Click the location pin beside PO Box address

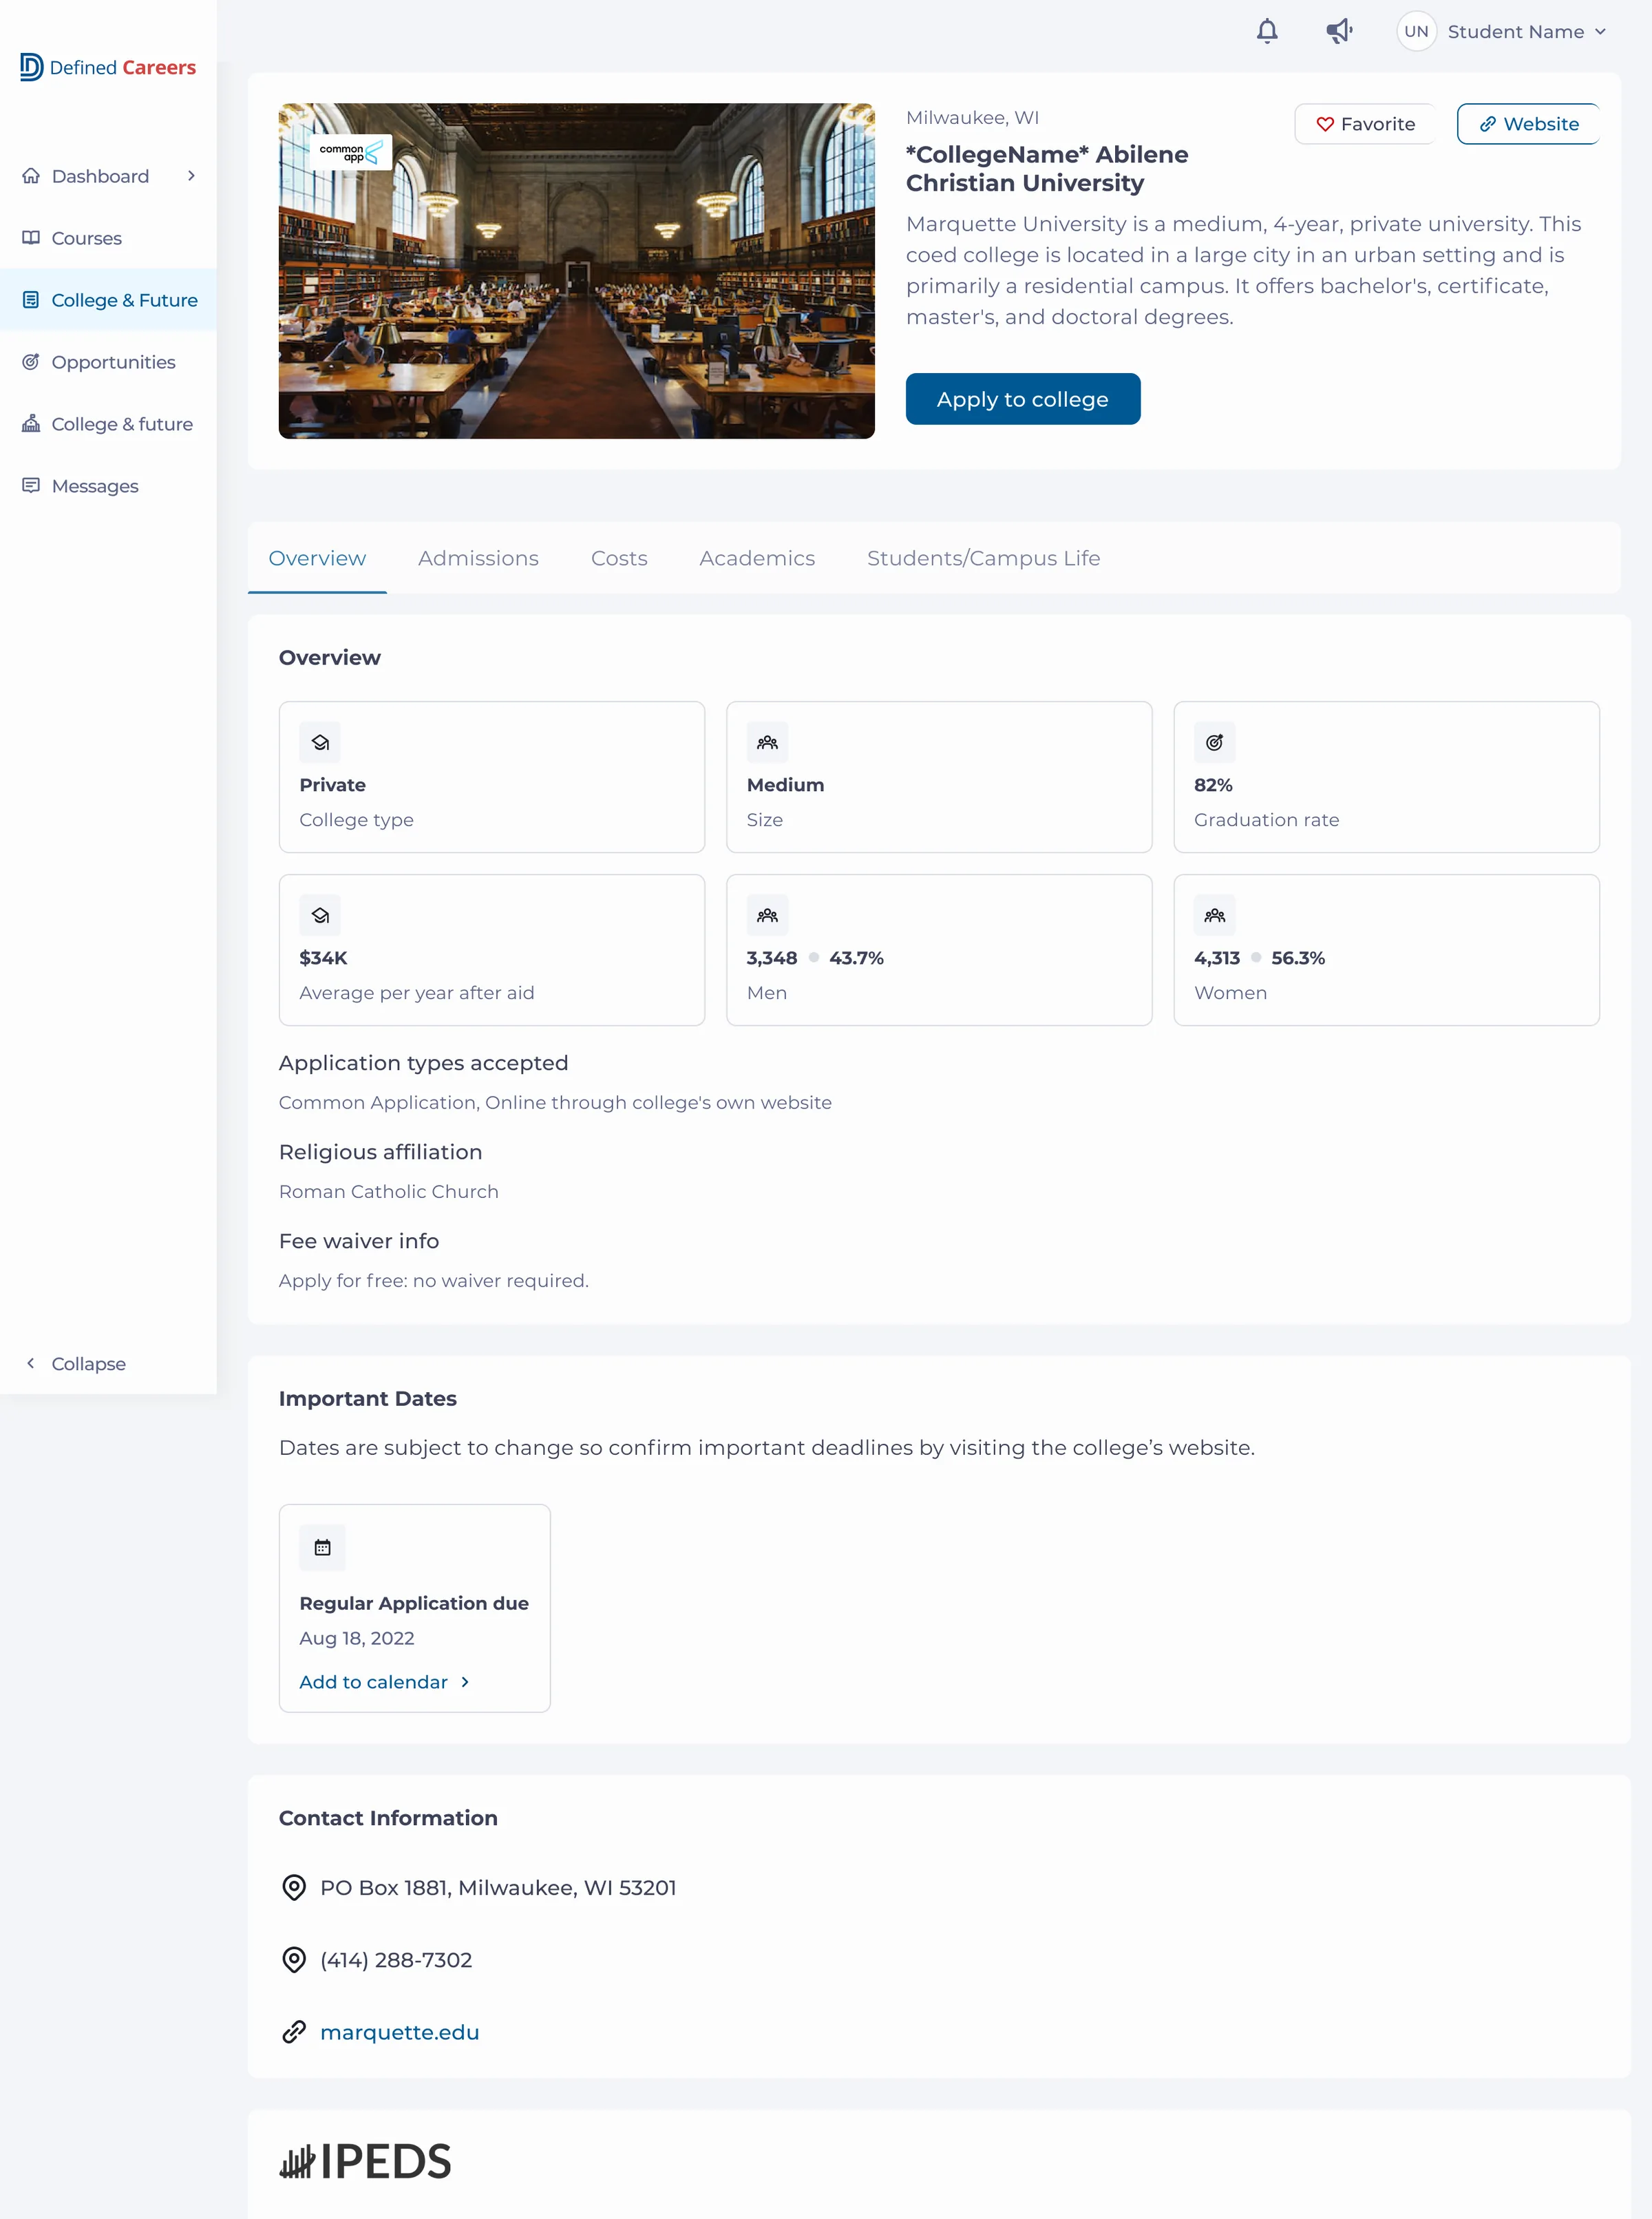pyautogui.click(x=294, y=1888)
